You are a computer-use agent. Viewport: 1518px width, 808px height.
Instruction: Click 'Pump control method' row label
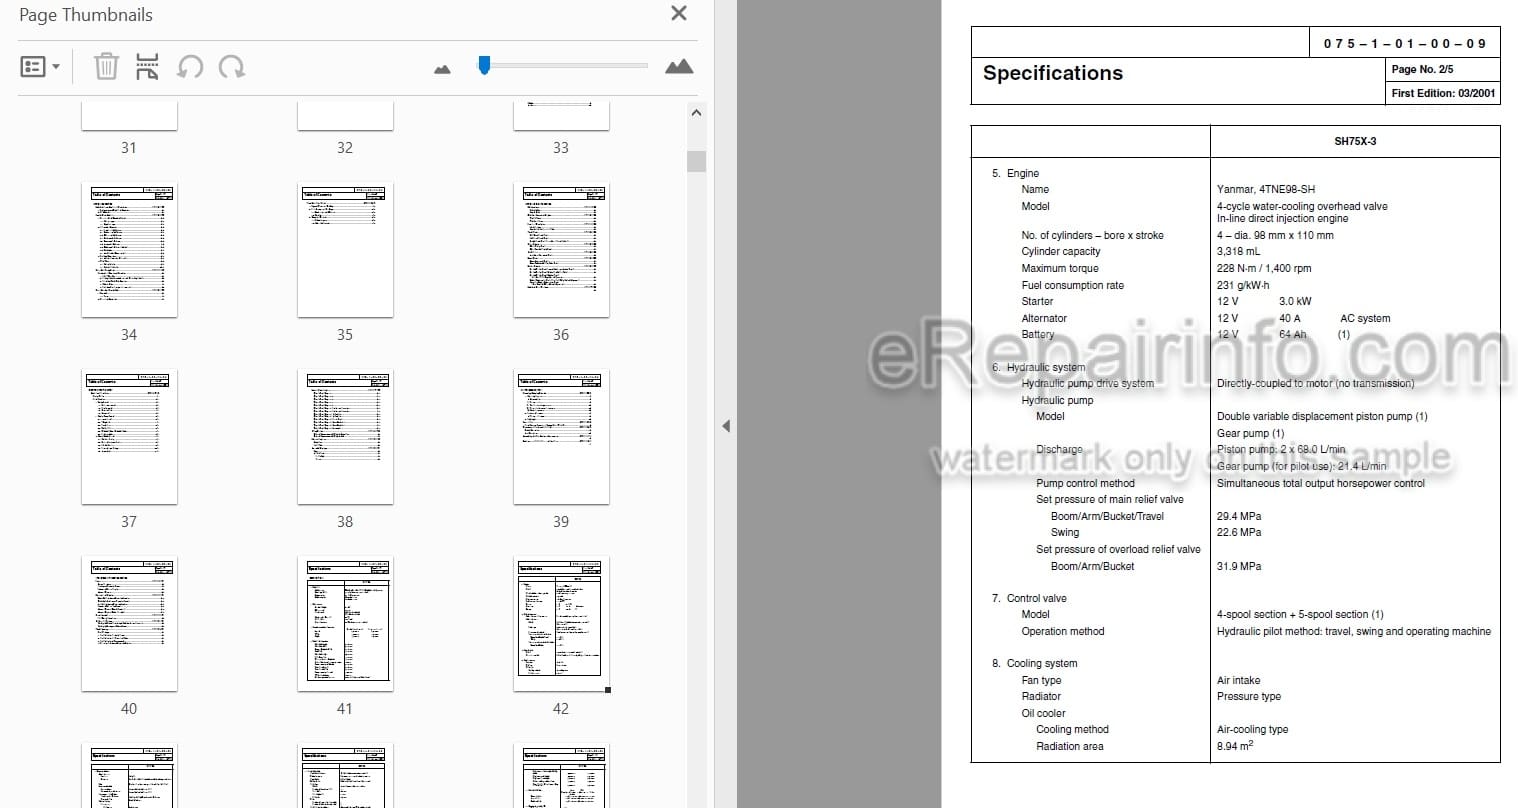(x=1085, y=483)
